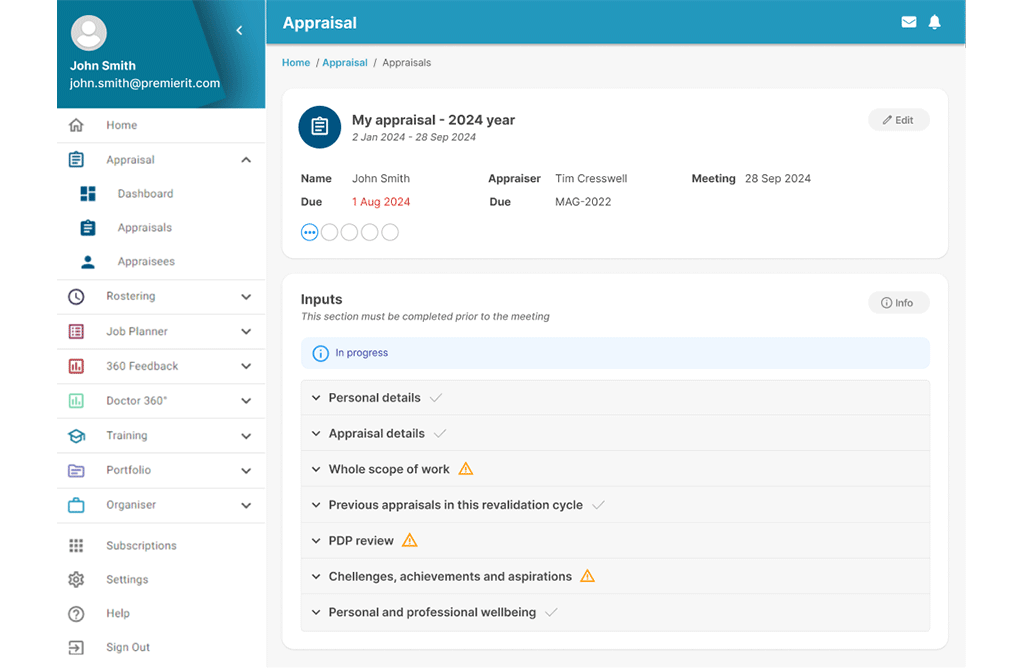This screenshot has width=1024, height=668.
Task: Select Sign Out in the sidebar
Action: 128,647
